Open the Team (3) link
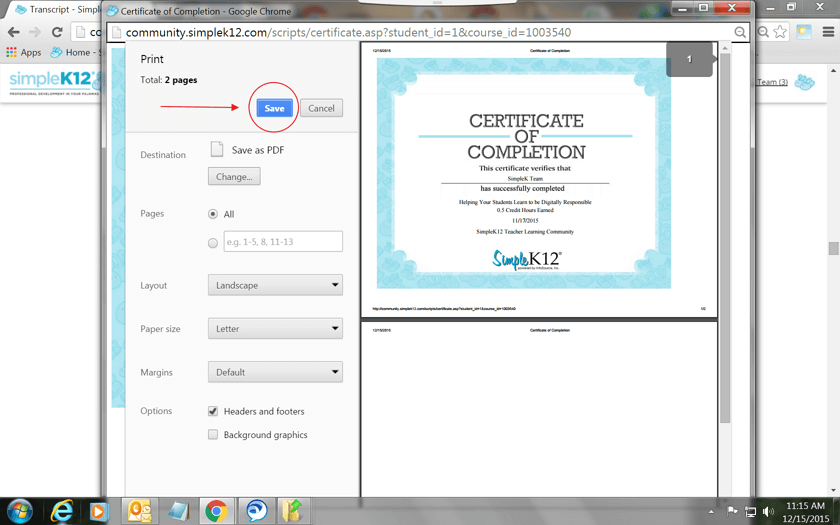This screenshot has width=840, height=525. [x=772, y=82]
